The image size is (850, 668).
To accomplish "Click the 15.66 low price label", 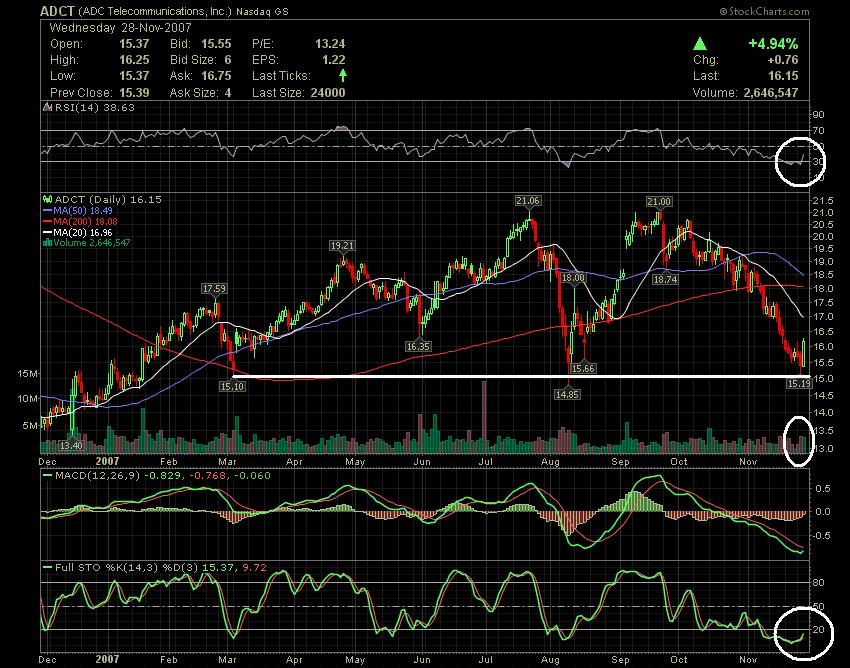I will 583,369.
